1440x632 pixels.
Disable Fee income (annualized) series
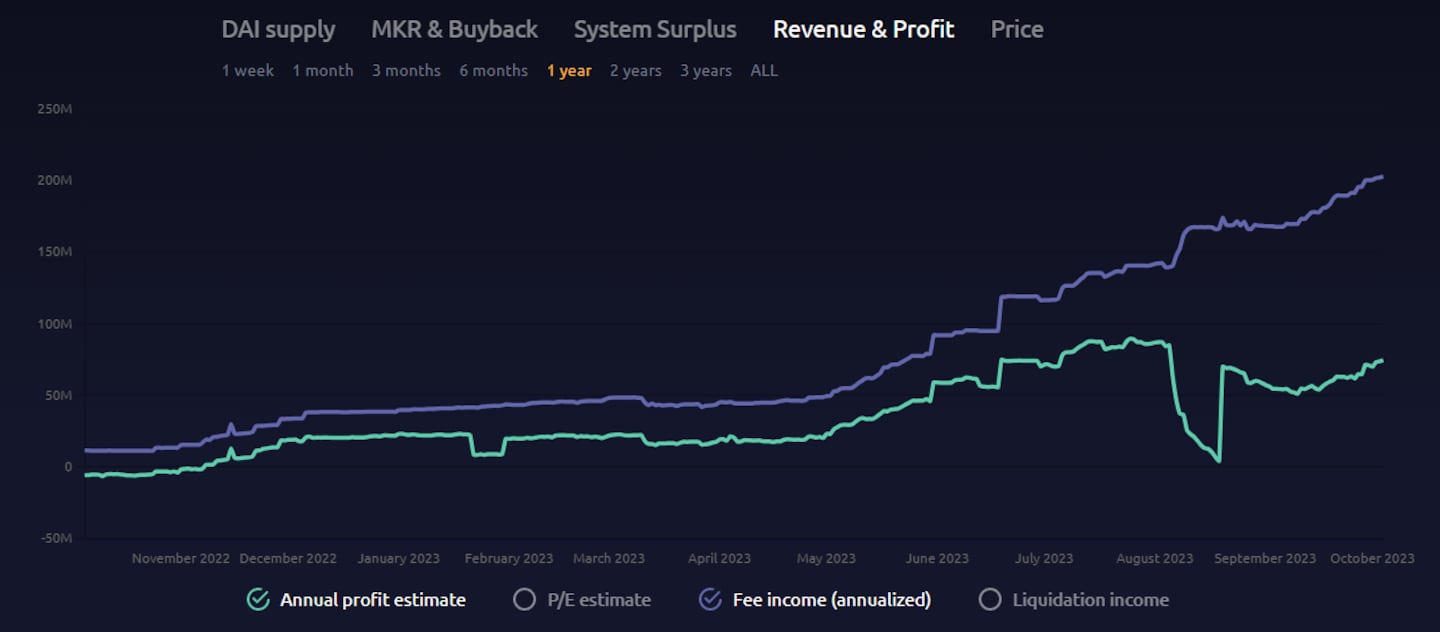coord(815,600)
